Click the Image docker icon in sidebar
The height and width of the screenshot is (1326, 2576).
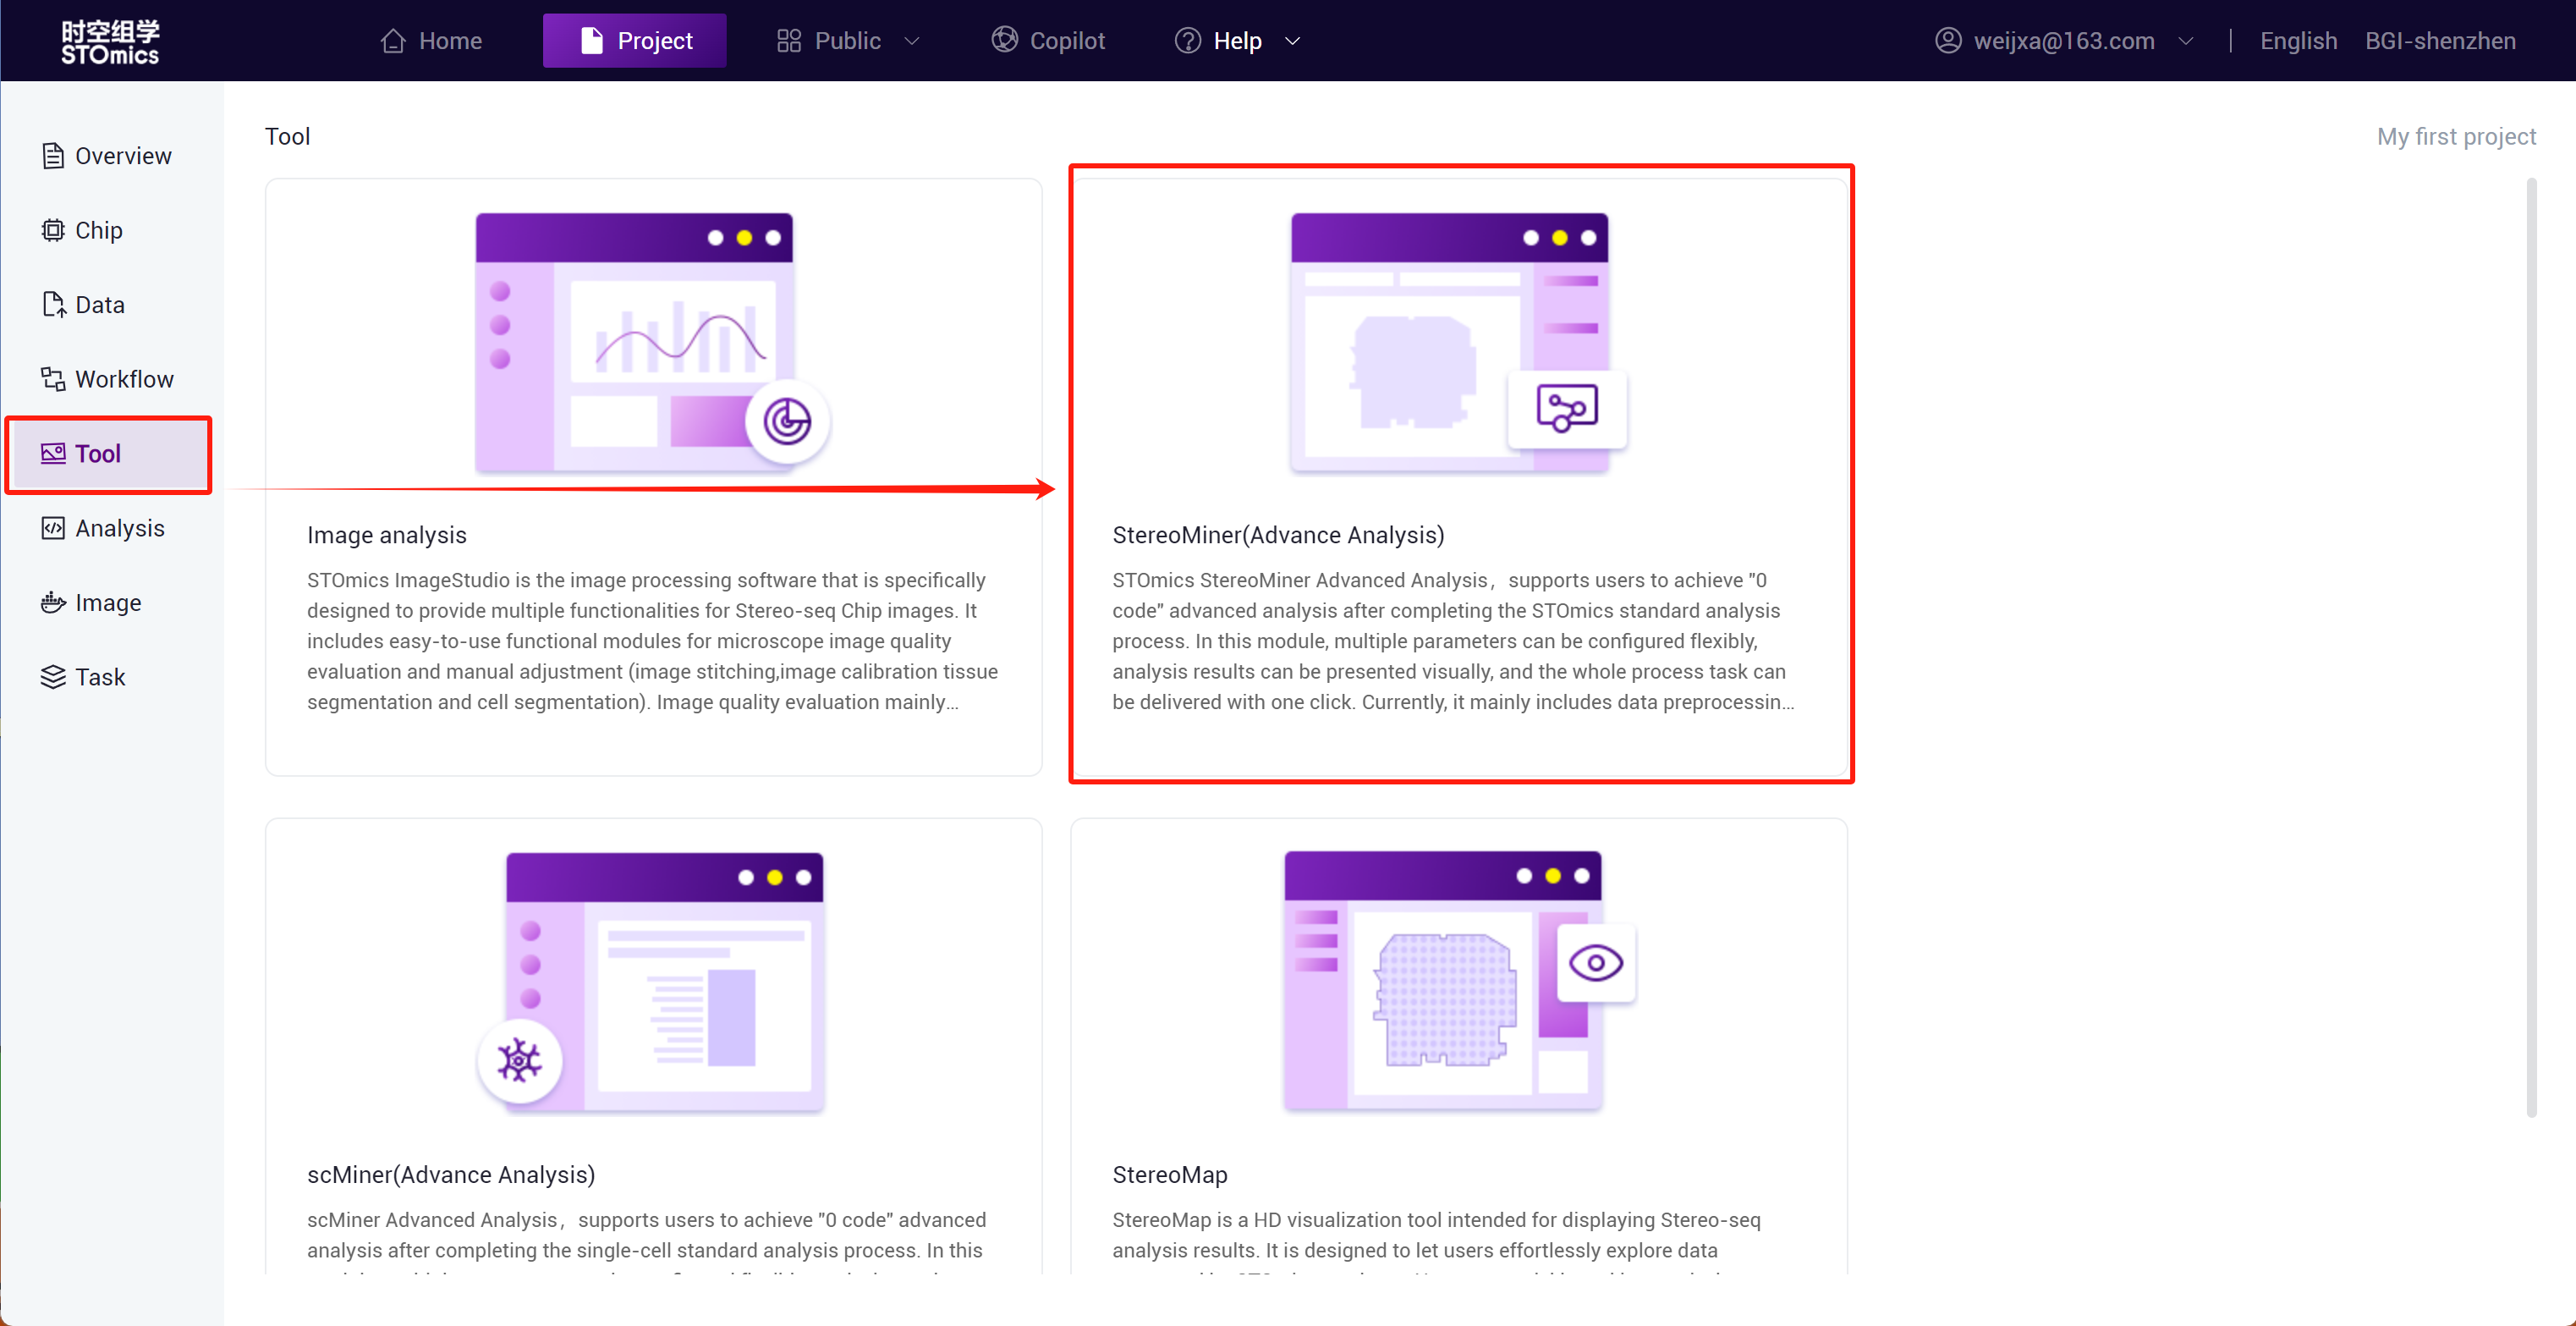tap(52, 603)
